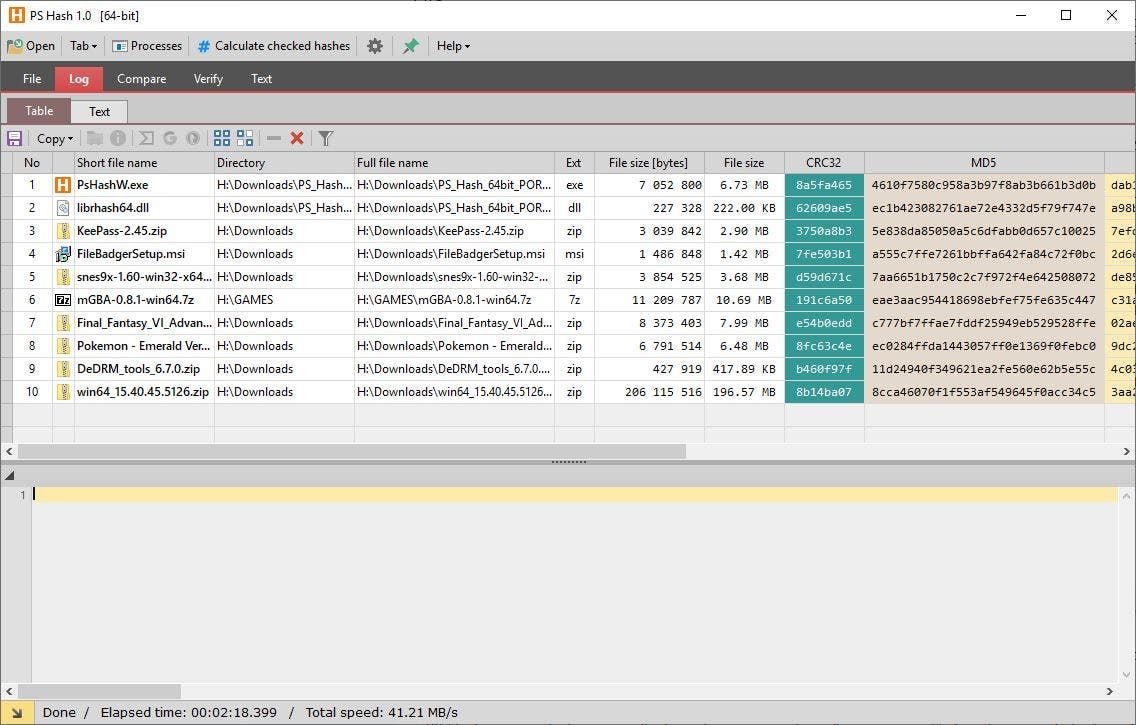The width and height of the screenshot is (1136, 725).
Task: Sort by the Short file name column header
Action: click(144, 163)
